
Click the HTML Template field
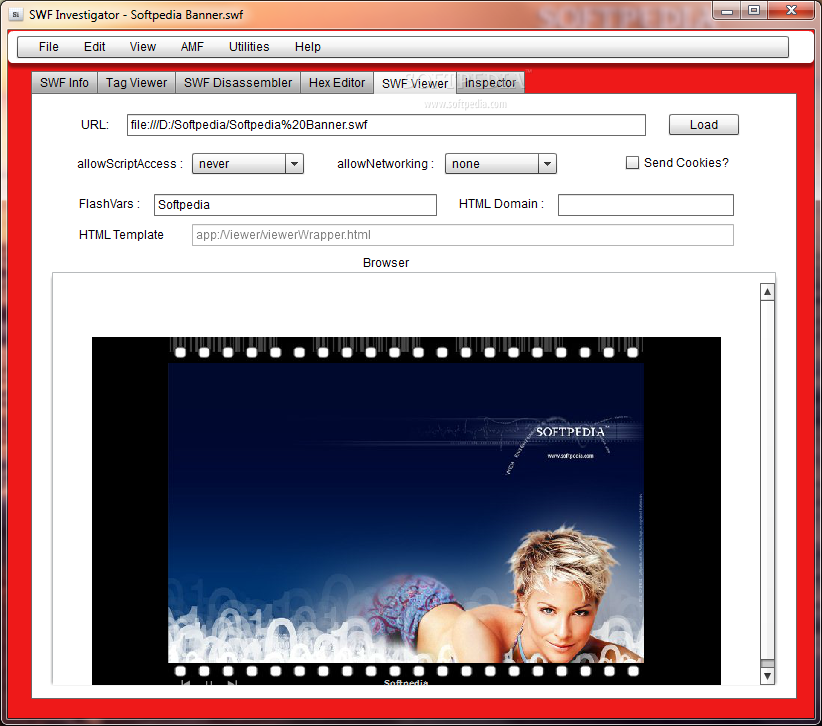(463, 235)
